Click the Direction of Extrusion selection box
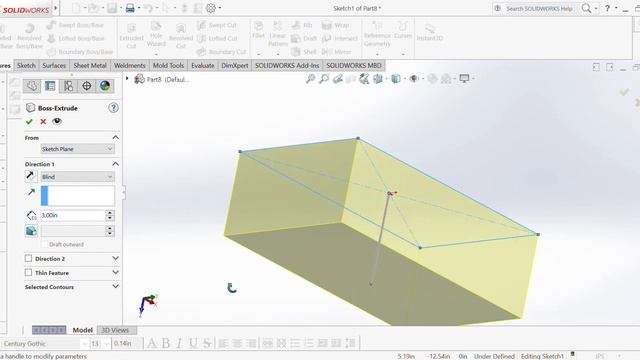Image resolution: width=640 pixels, height=360 pixels. [x=78, y=196]
